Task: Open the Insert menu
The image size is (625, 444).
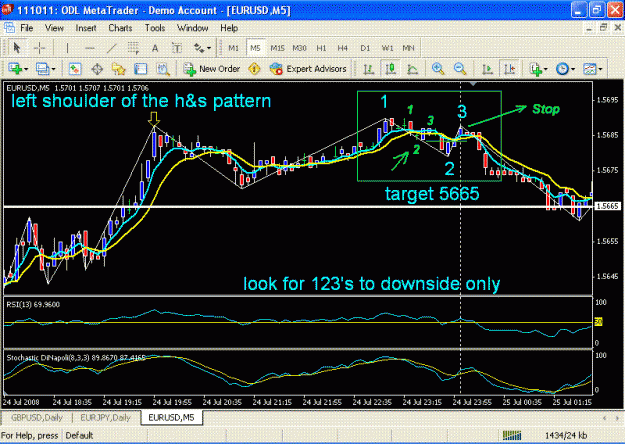Action: 86,28
